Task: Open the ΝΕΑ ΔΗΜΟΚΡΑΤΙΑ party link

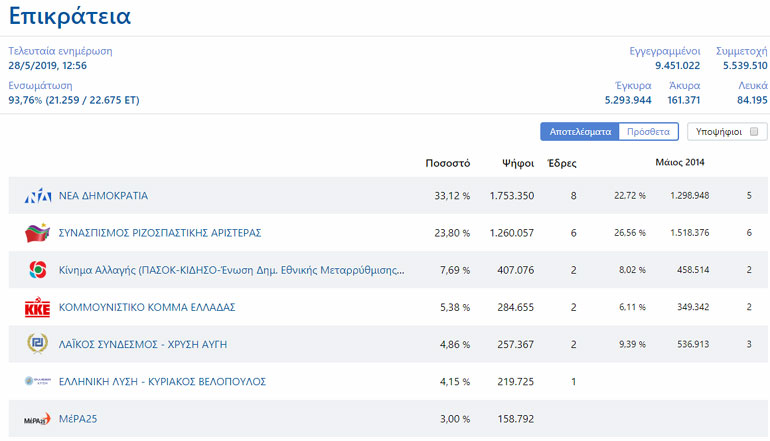Action: (x=103, y=196)
